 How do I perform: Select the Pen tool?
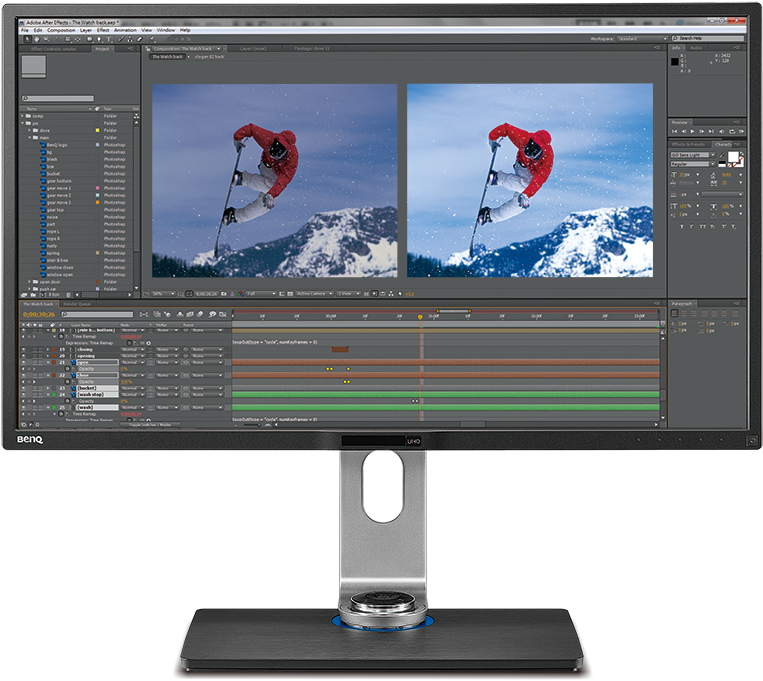pyautogui.click(x=99, y=39)
